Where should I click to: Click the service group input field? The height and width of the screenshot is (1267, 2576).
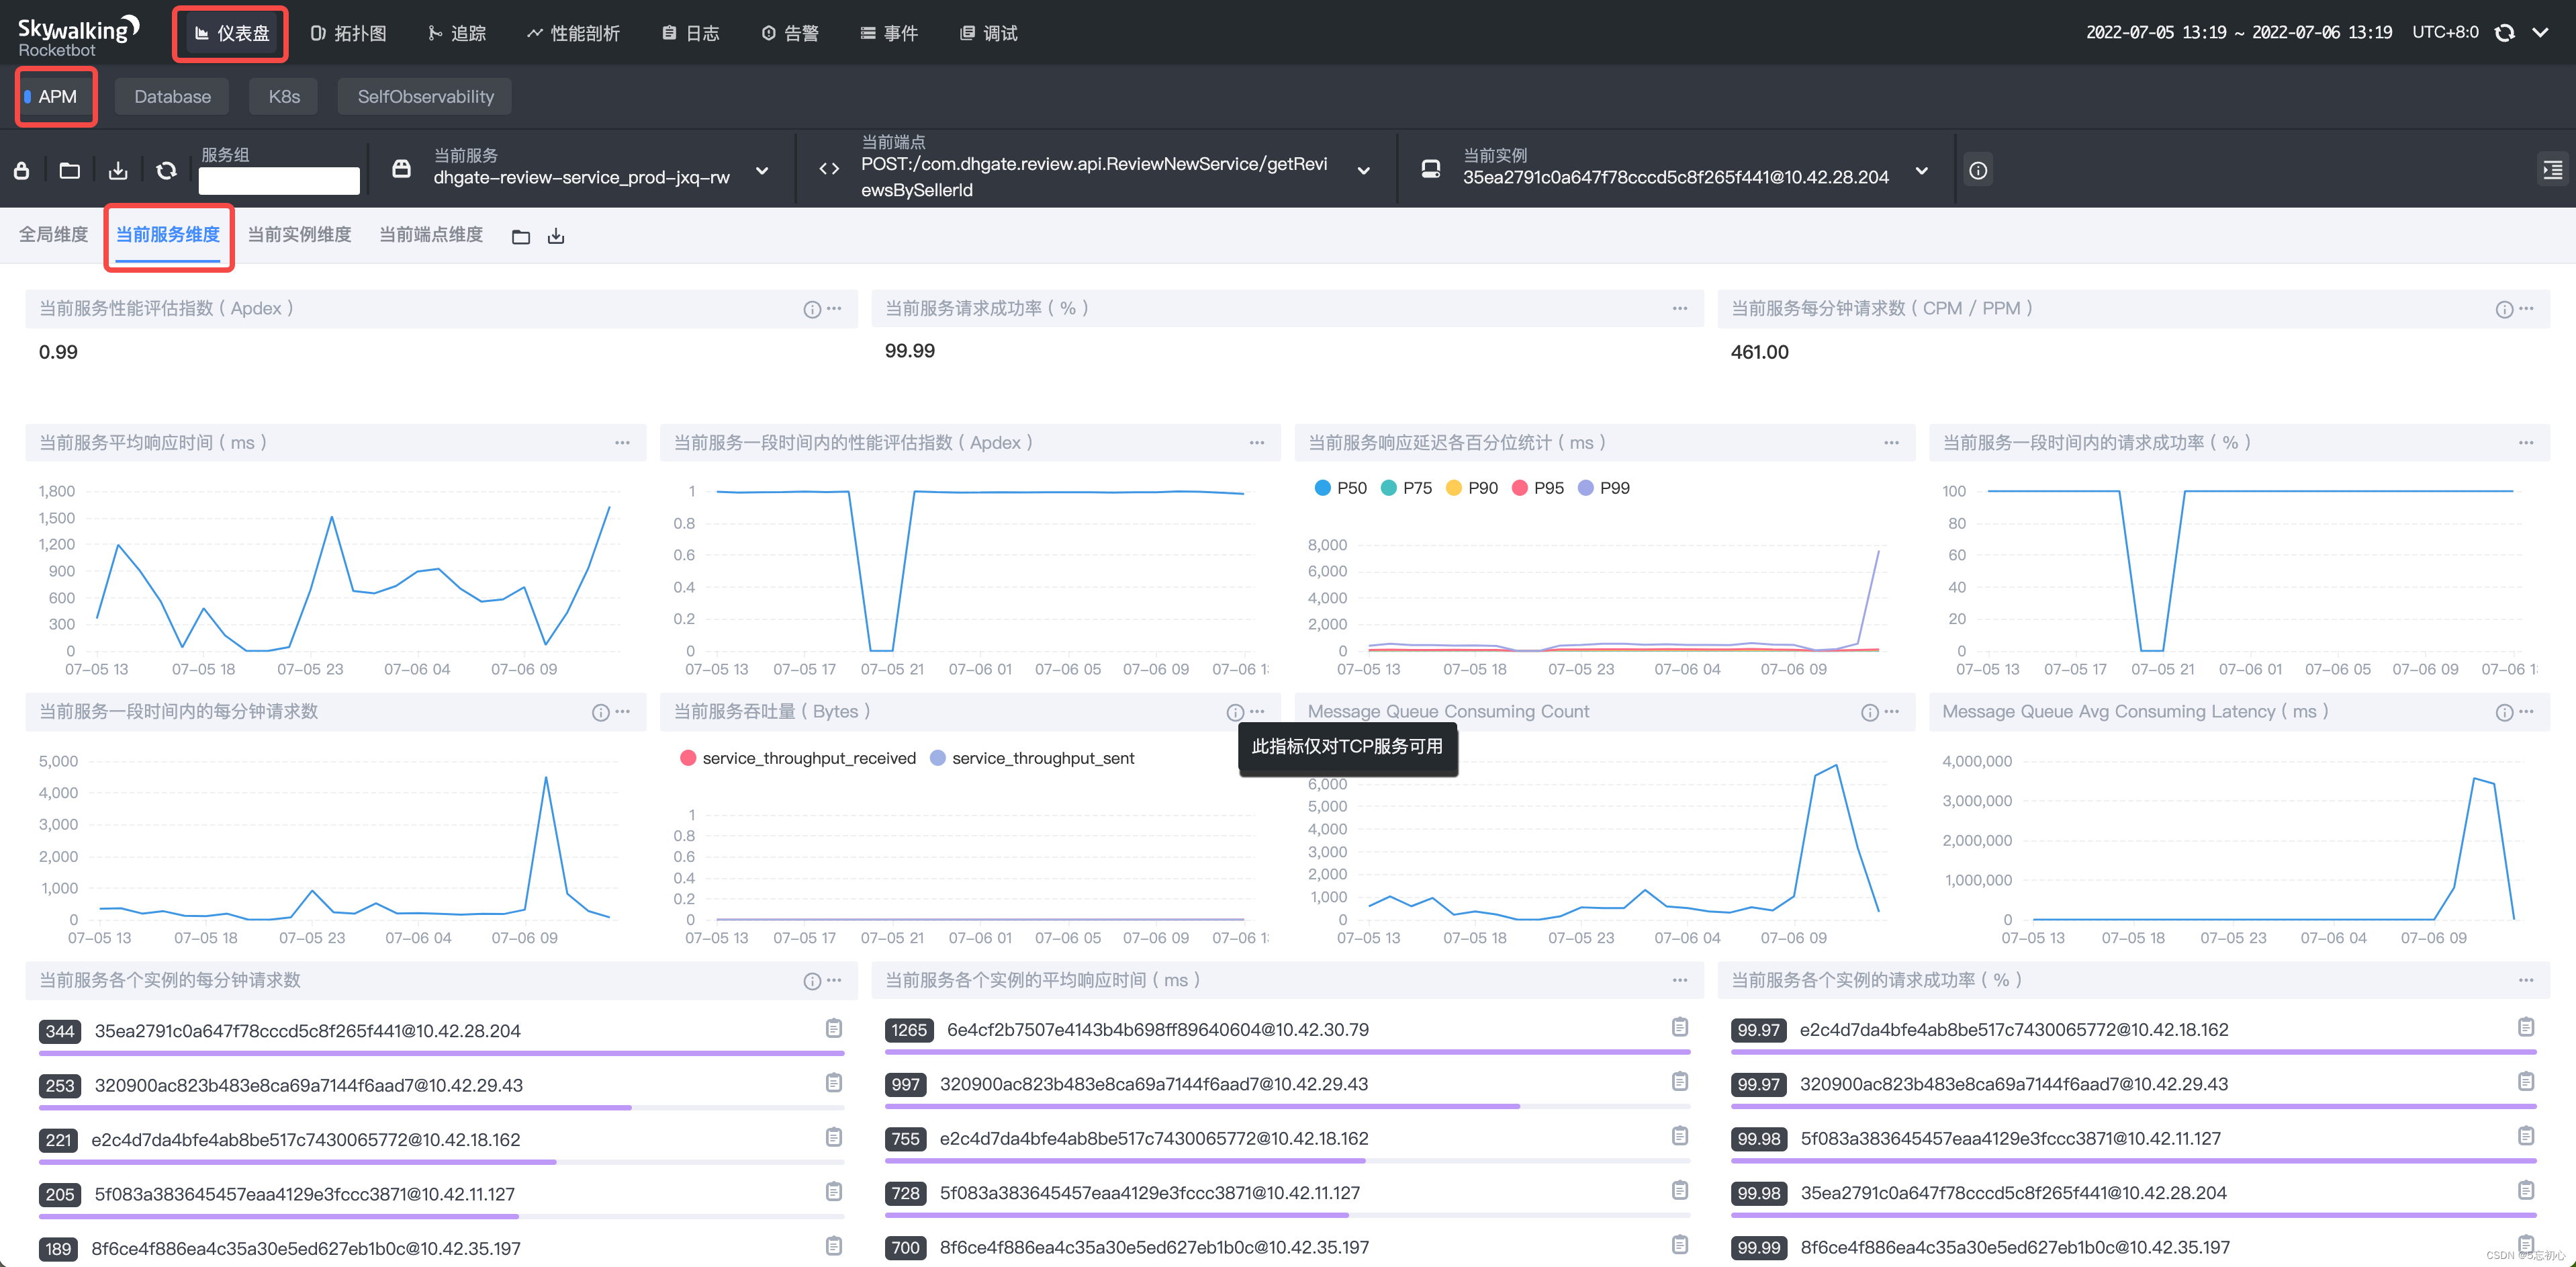(x=279, y=181)
